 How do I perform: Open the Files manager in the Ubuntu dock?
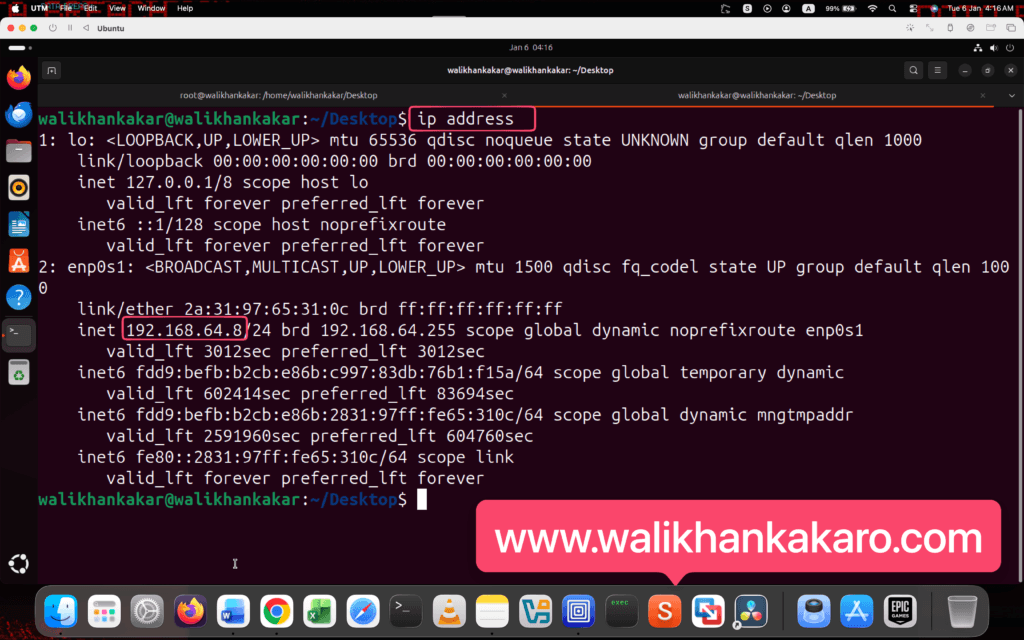(x=18, y=151)
